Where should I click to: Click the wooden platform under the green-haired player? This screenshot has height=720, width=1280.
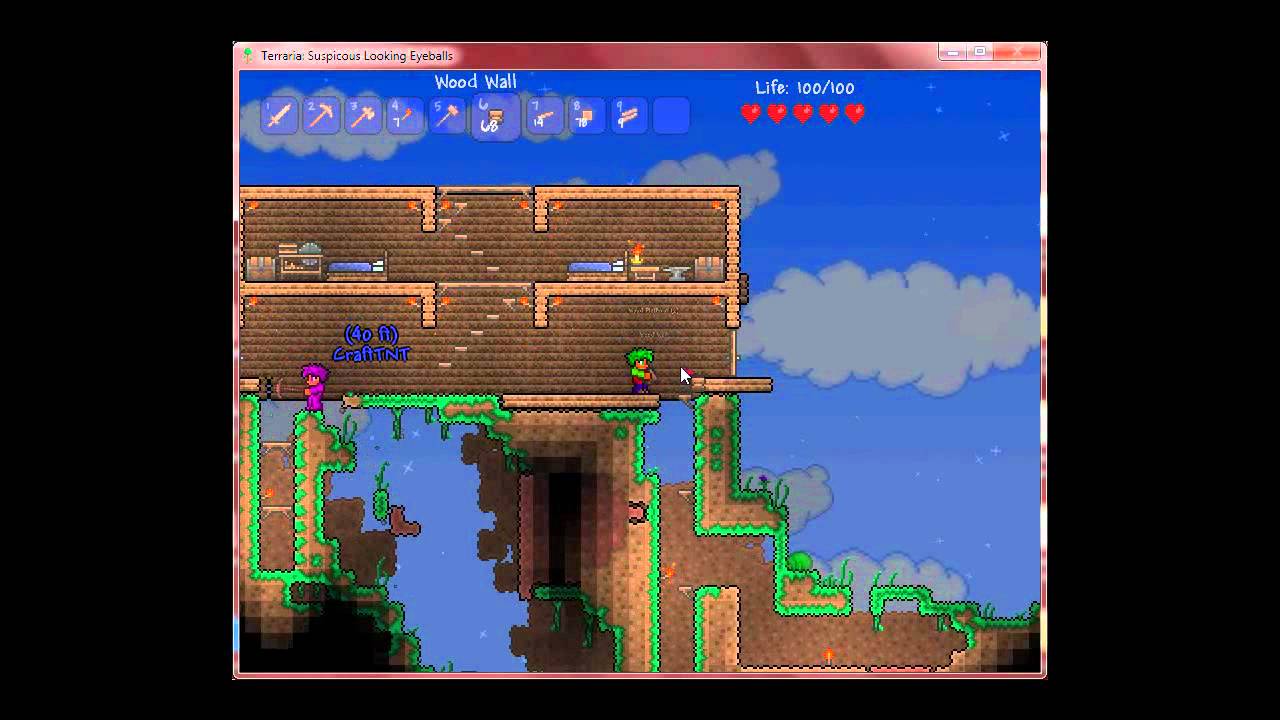580,402
